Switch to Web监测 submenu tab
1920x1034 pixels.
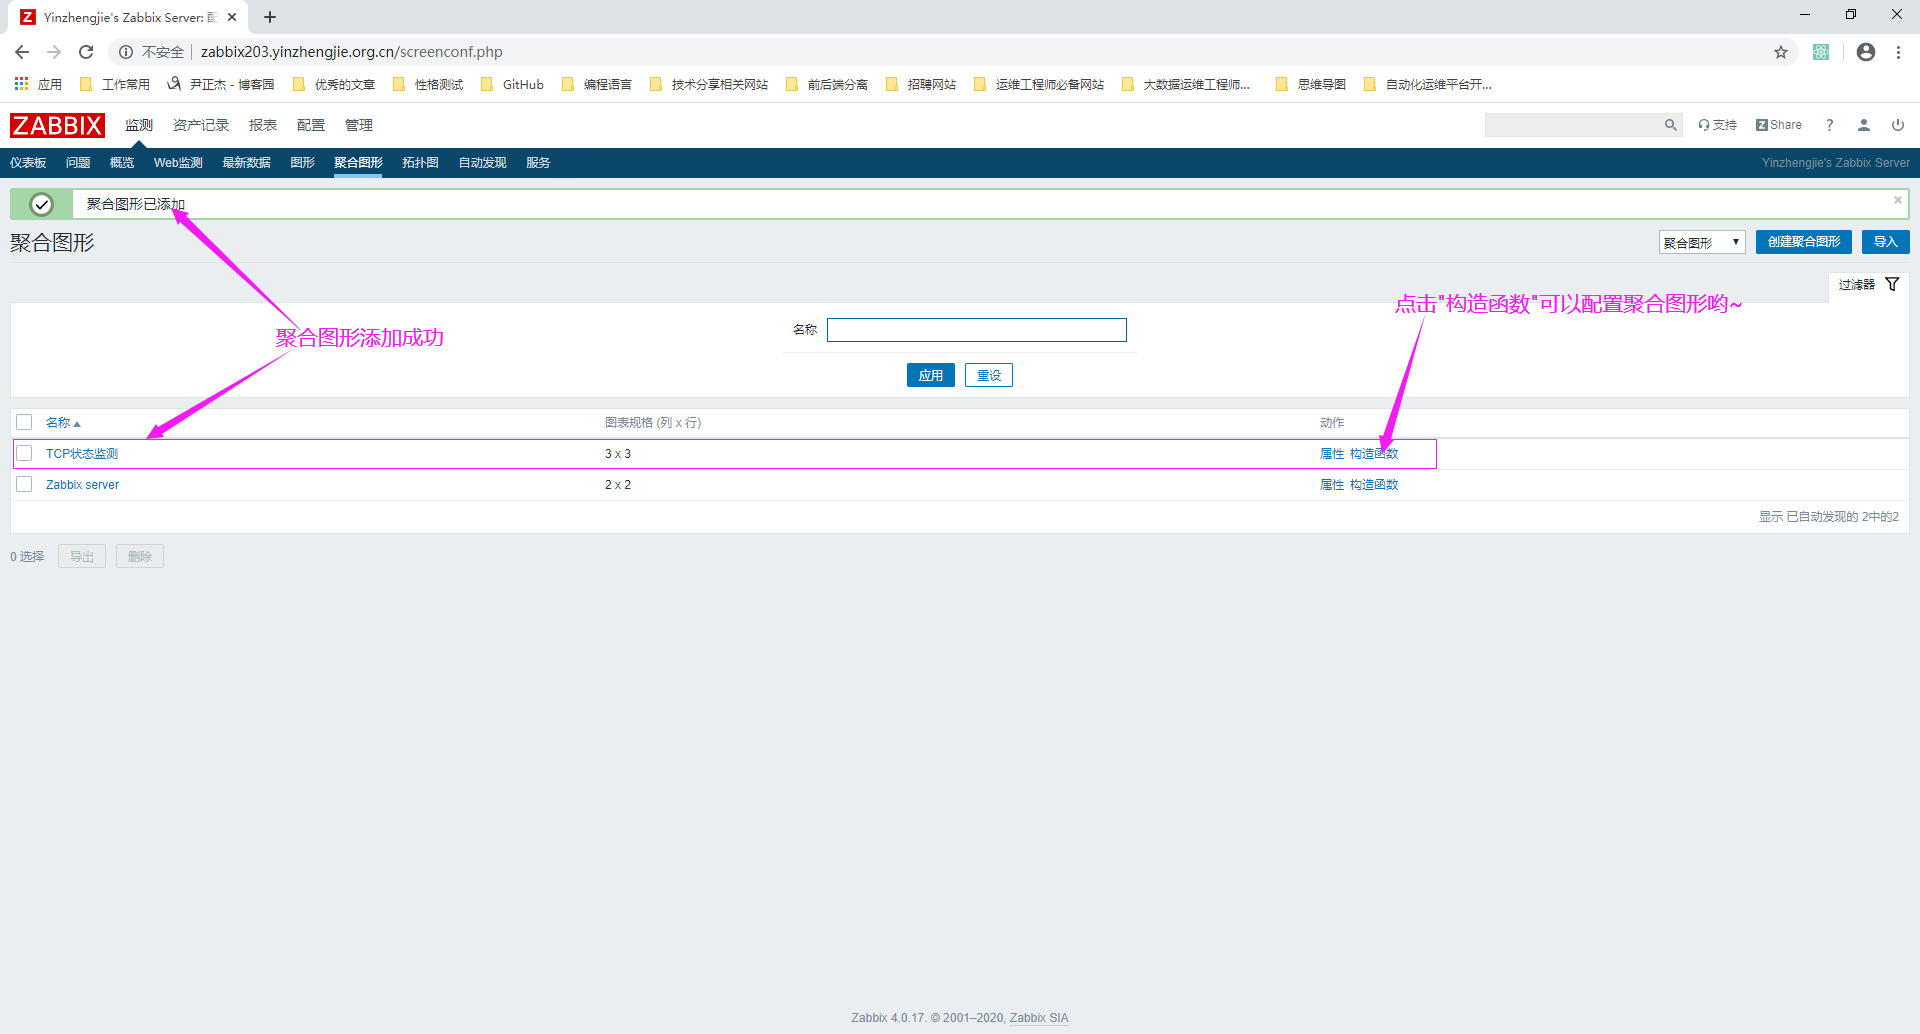tap(178, 163)
